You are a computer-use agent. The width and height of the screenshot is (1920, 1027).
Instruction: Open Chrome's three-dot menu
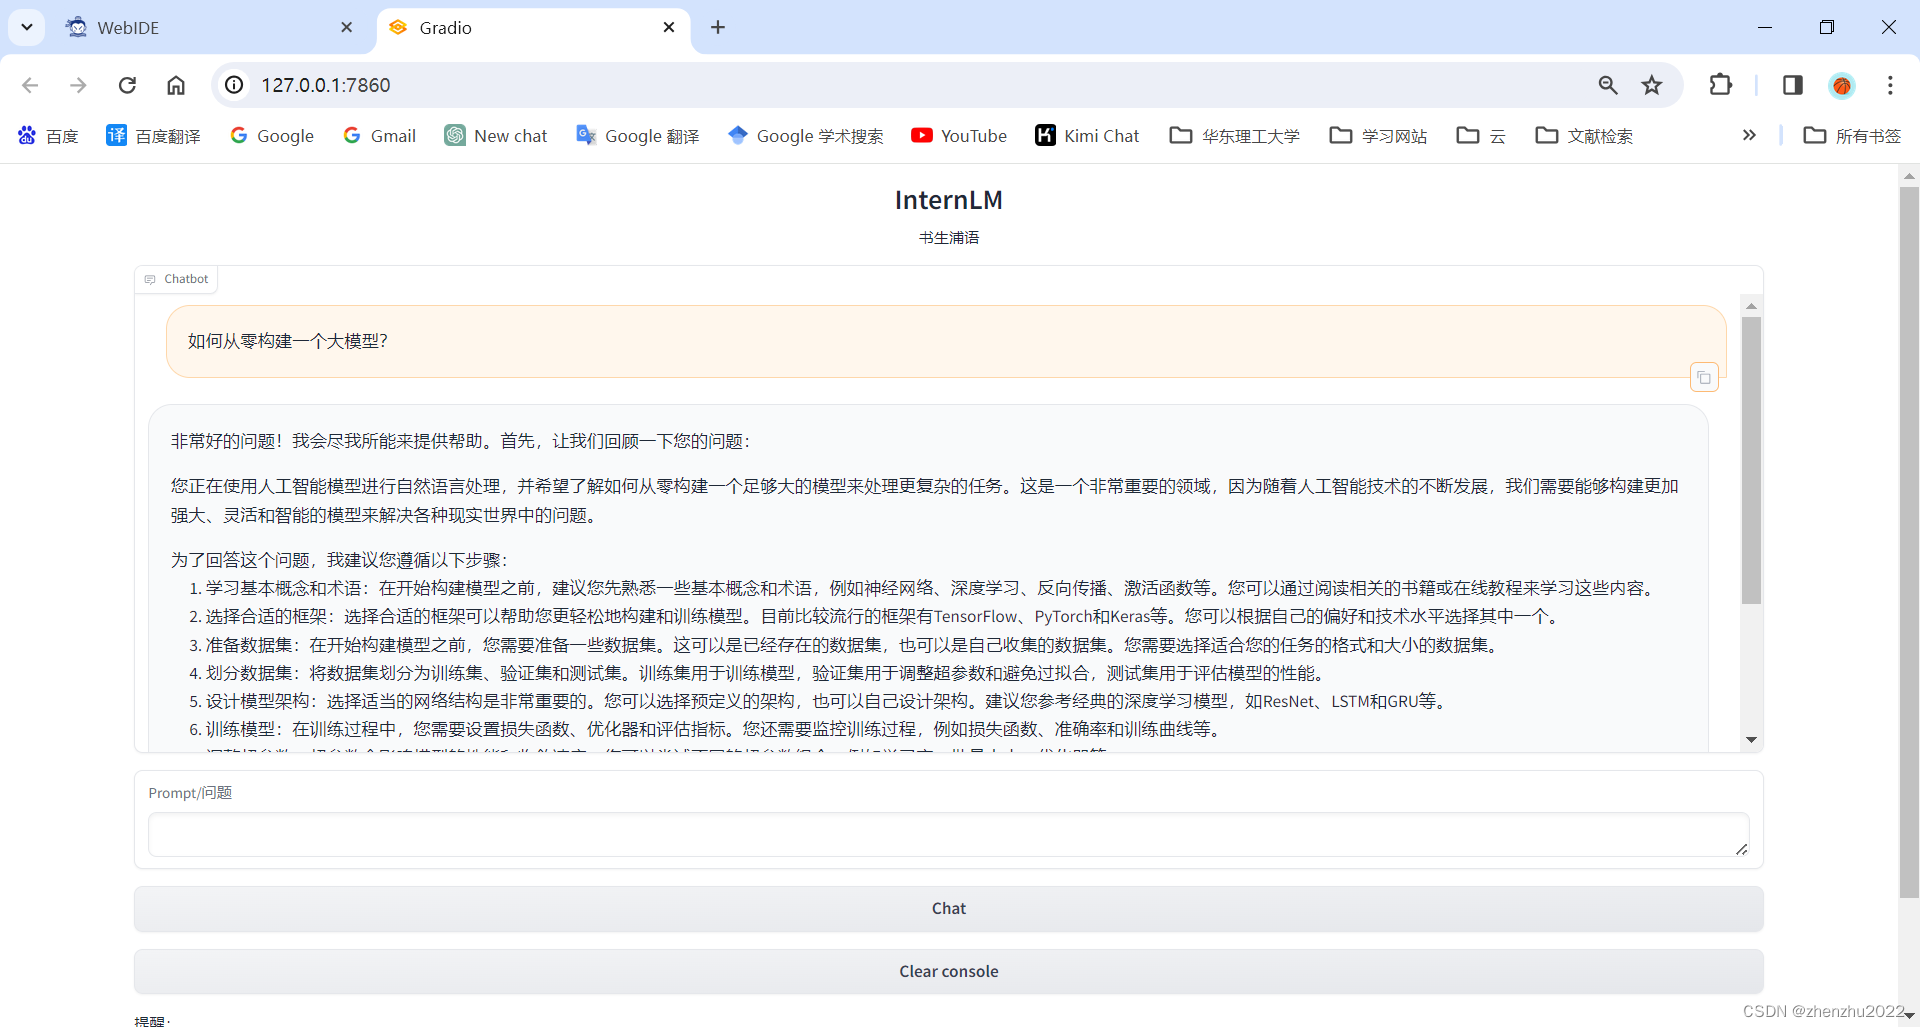coord(1890,85)
